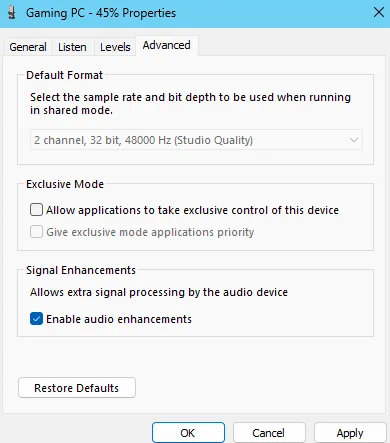
Task: Click the Default Format group label
Action: tap(65, 75)
